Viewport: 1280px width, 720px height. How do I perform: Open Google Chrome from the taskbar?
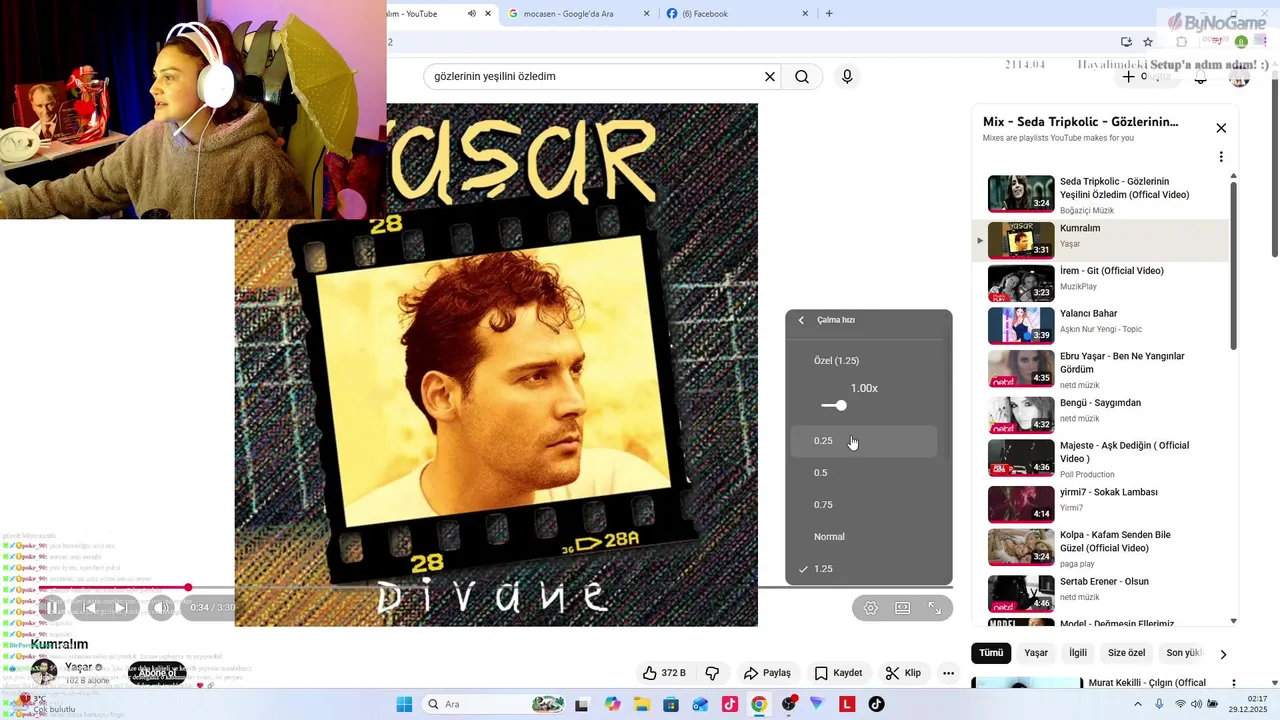[x=759, y=704]
